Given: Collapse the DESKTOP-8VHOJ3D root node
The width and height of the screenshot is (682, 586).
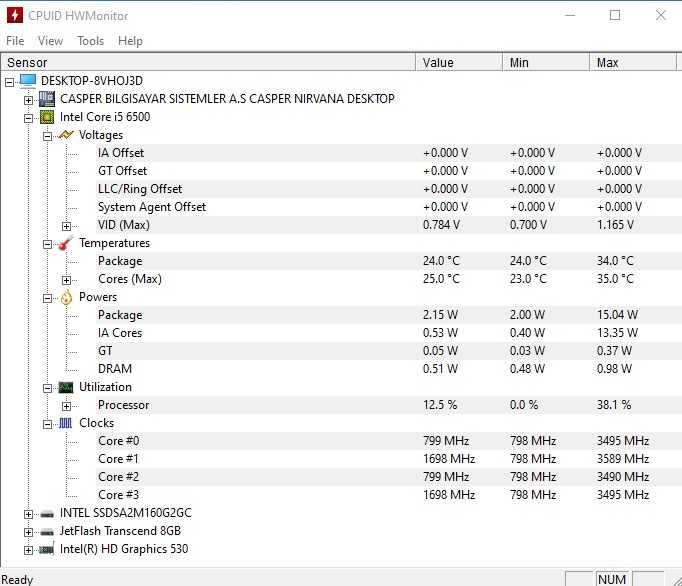Looking at the screenshot, I should [9, 82].
